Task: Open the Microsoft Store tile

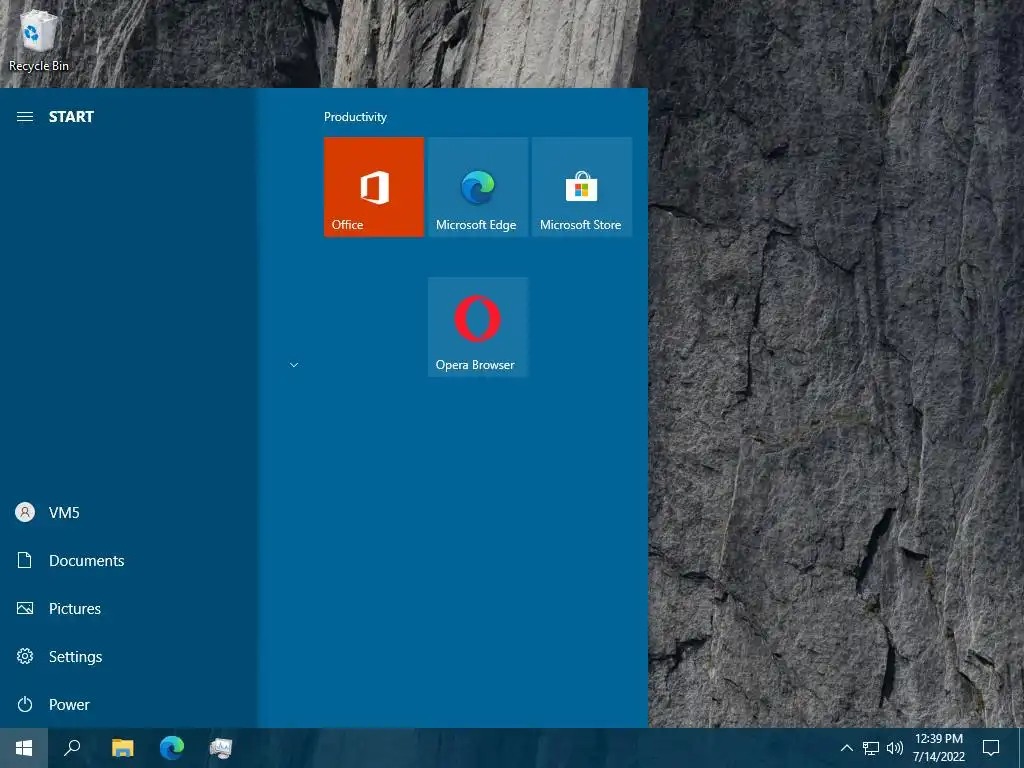Action: click(582, 187)
